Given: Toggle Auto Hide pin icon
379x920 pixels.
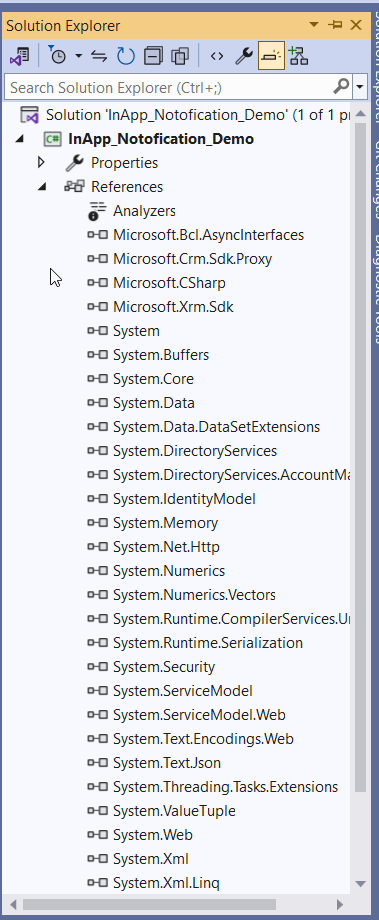Looking at the screenshot, I should 335,25.
